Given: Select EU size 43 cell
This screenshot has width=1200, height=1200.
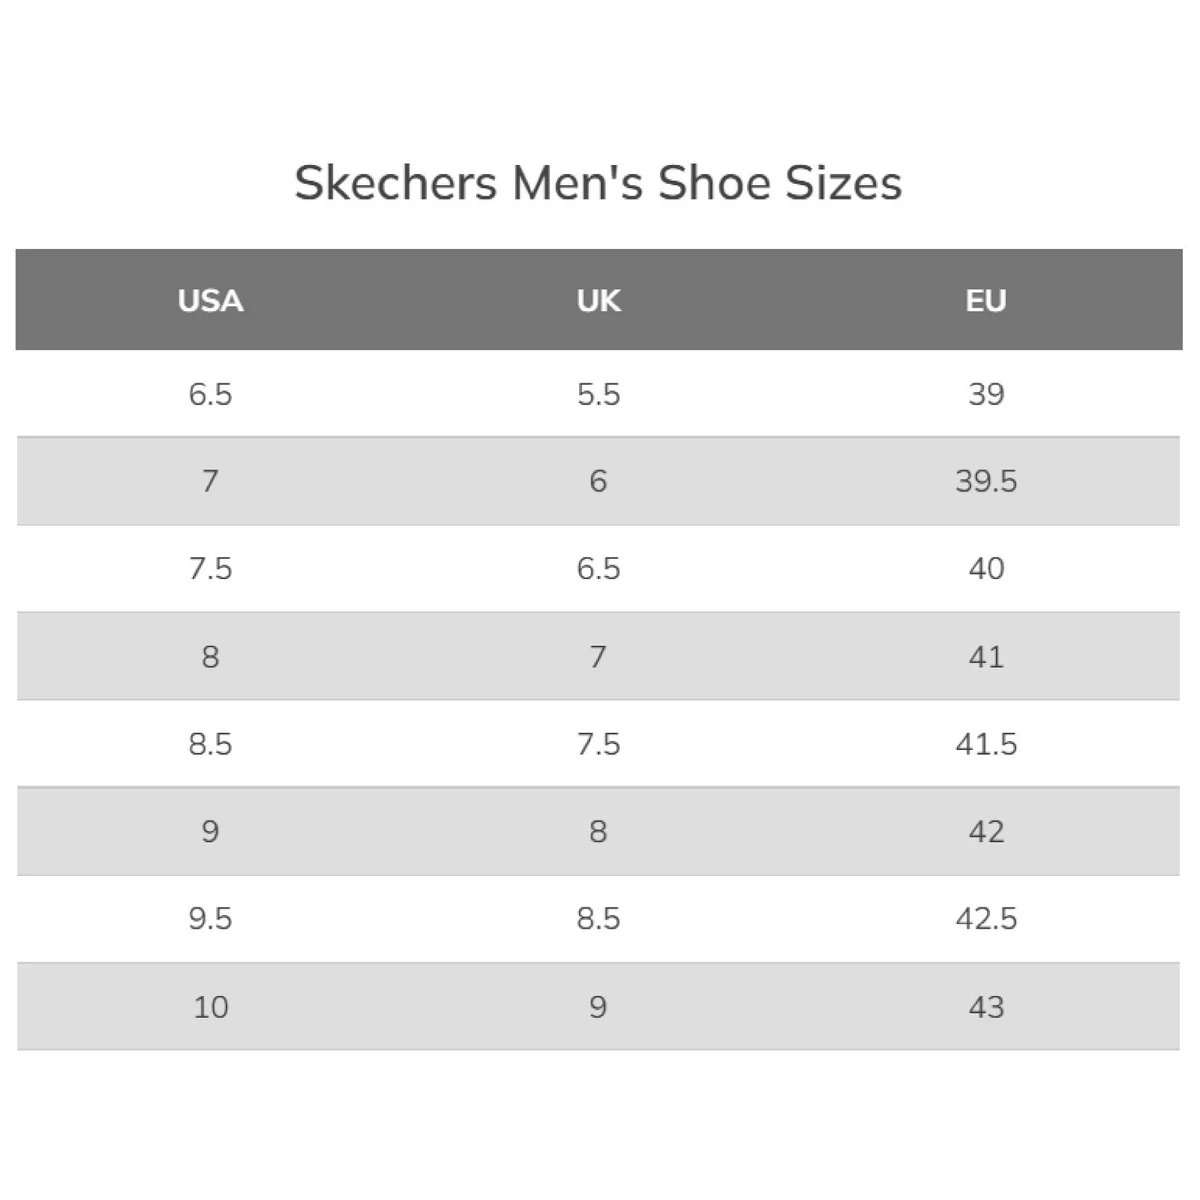Looking at the screenshot, I should click(x=986, y=1007).
